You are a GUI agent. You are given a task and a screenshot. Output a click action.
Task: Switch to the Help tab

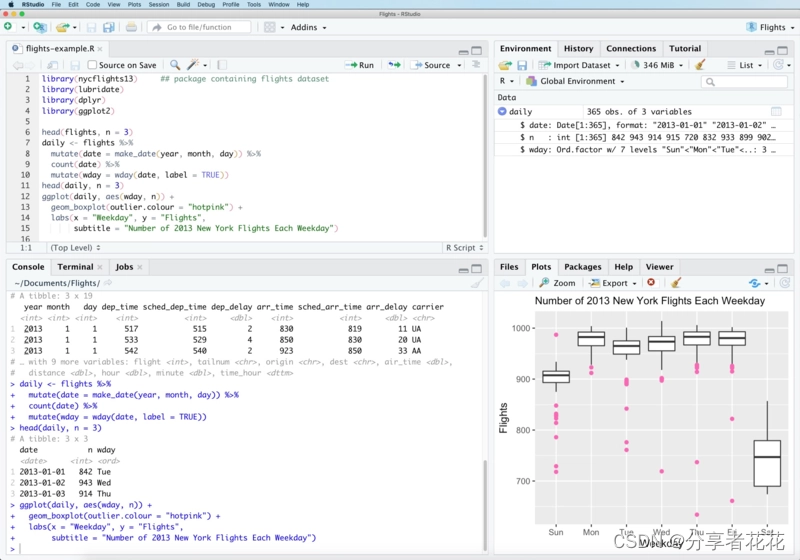(x=623, y=267)
